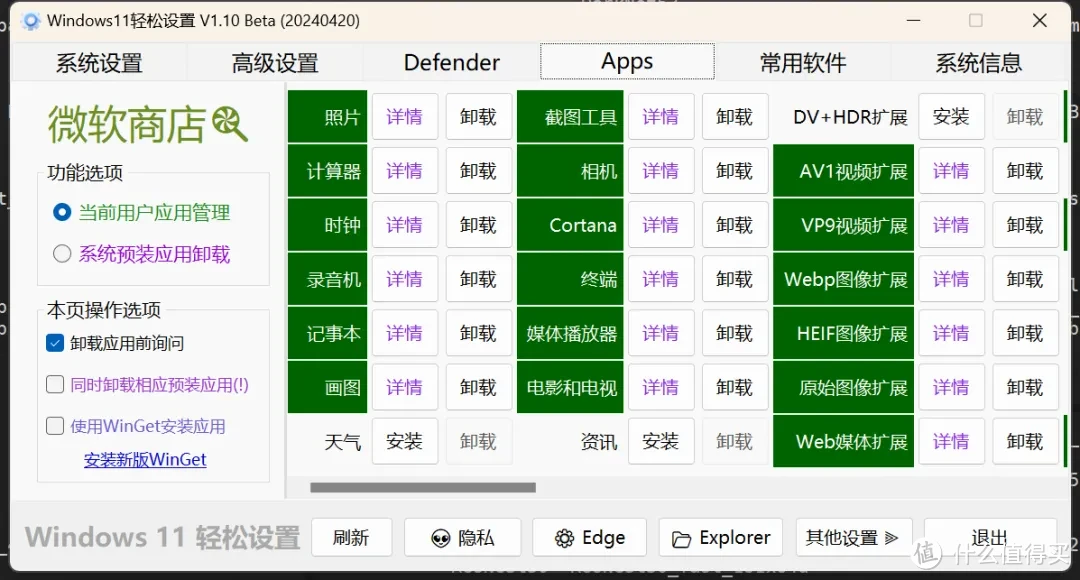Expand the 其他设置 menu button

tap(854, 537)
